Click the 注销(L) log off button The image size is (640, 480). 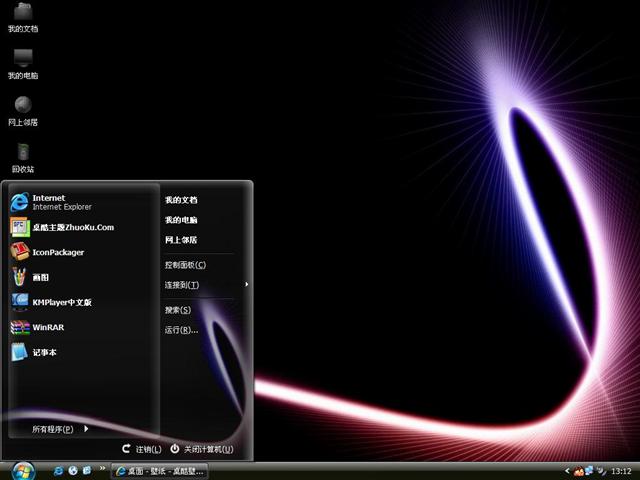pos(141,450)
